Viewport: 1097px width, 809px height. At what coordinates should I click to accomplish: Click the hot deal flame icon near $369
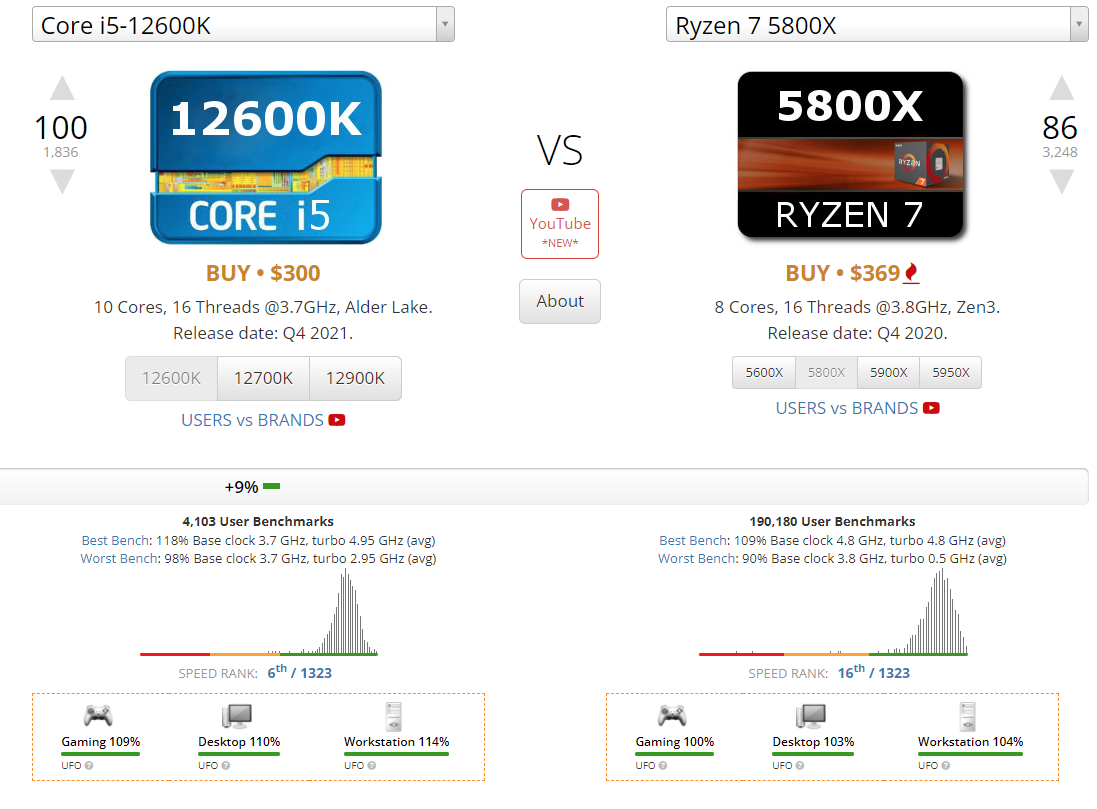pos(911,273)
